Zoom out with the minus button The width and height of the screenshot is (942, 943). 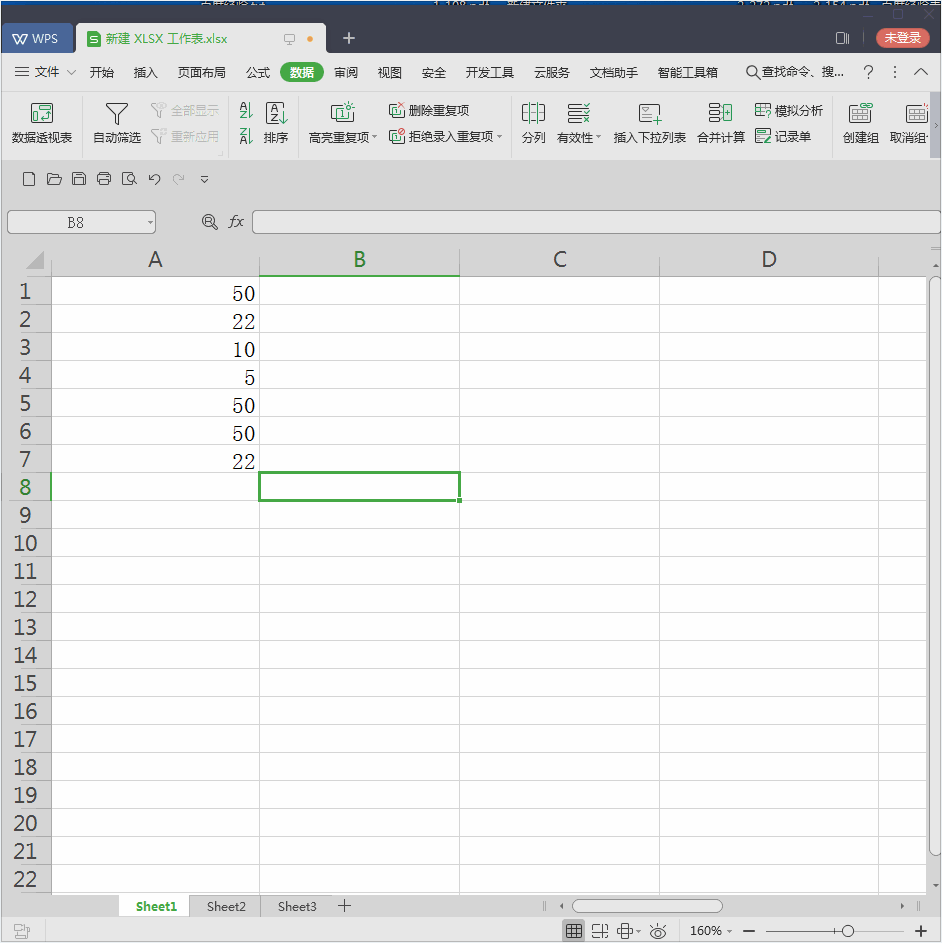749,931
